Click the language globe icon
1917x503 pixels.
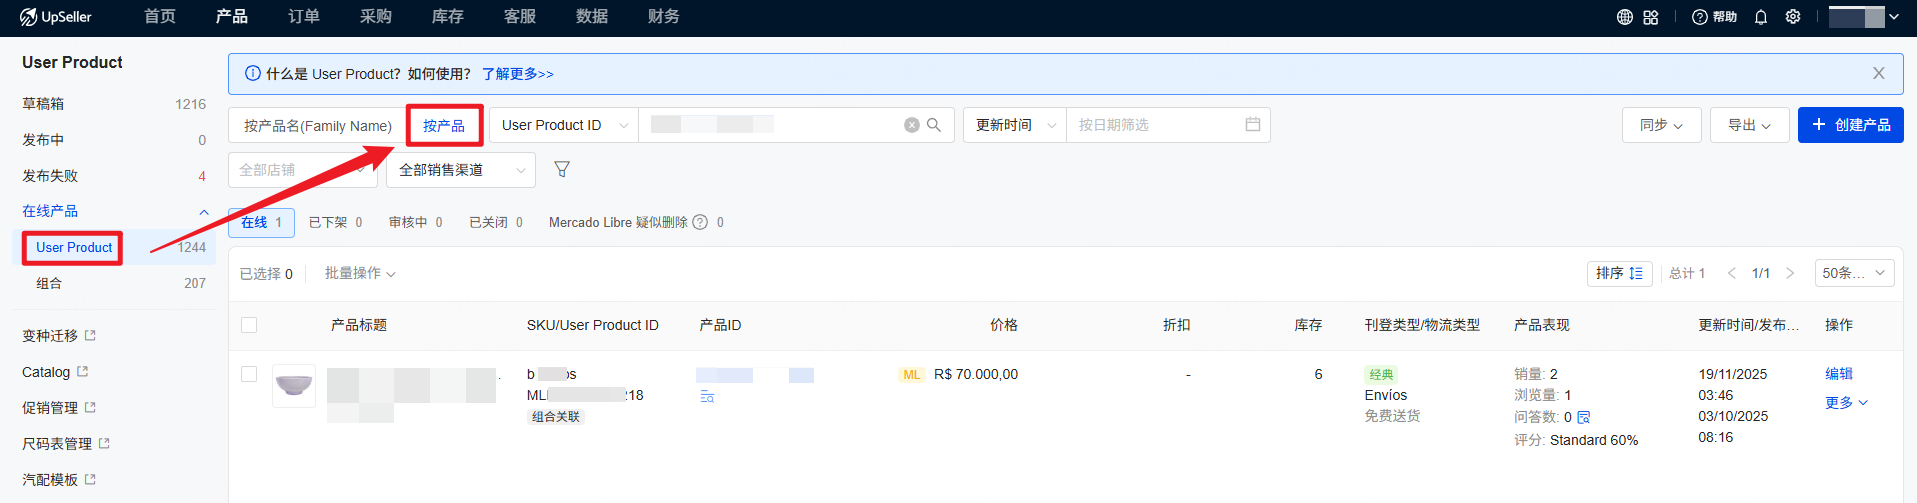(x=1625, y=17)
